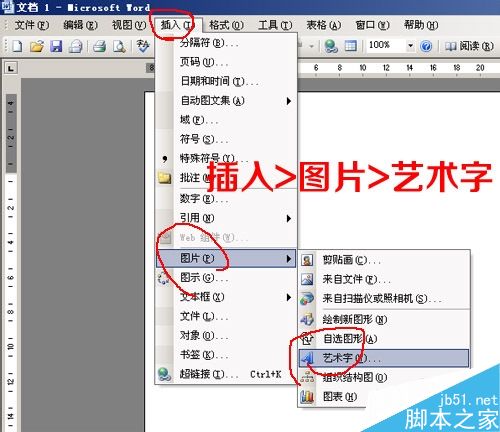Open the File menu
500x432 pixels.
[32, 25]
